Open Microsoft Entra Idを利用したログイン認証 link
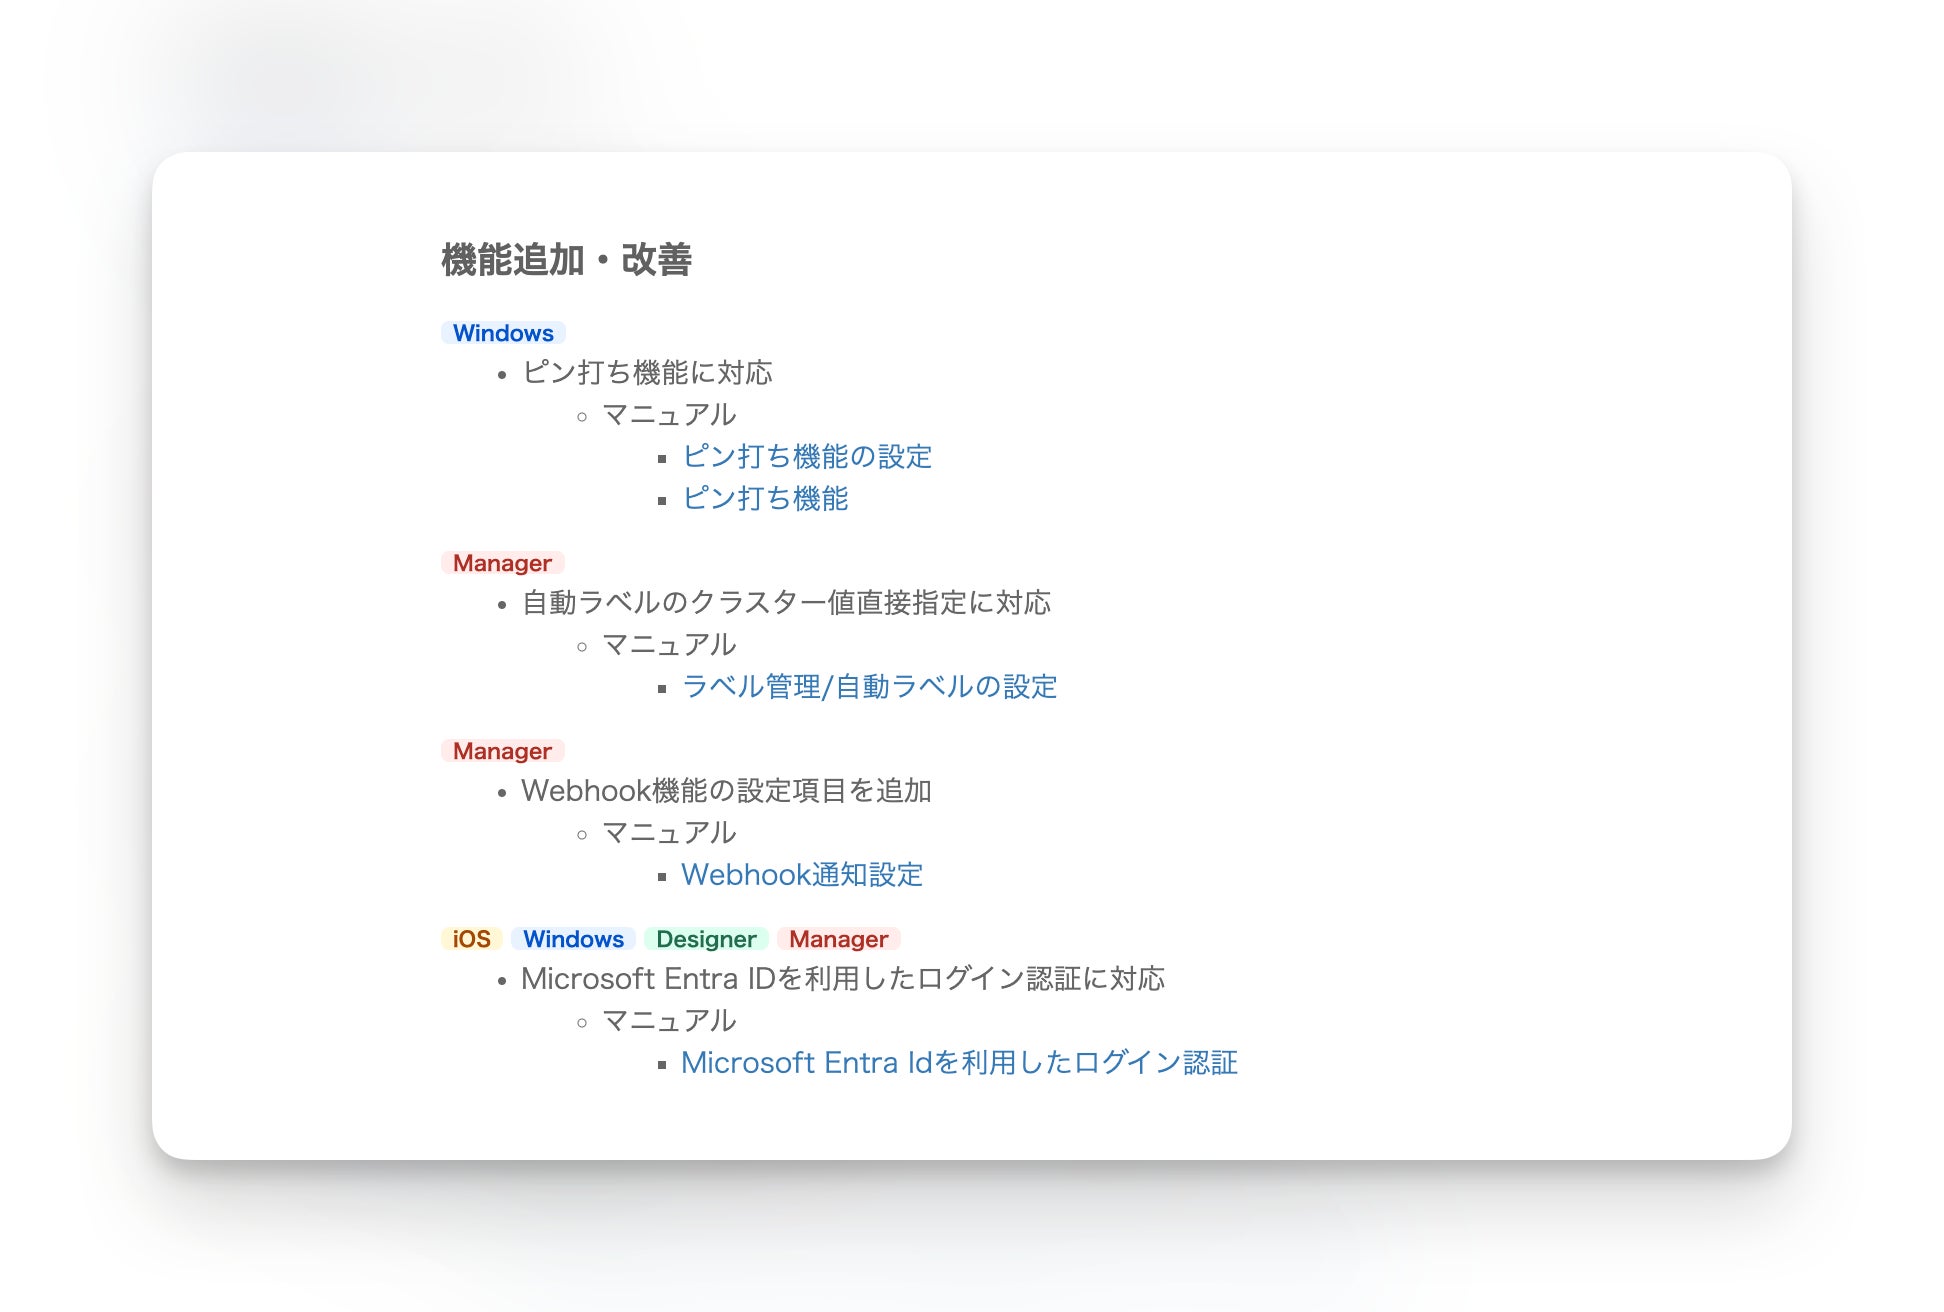 click(959, 1063)
